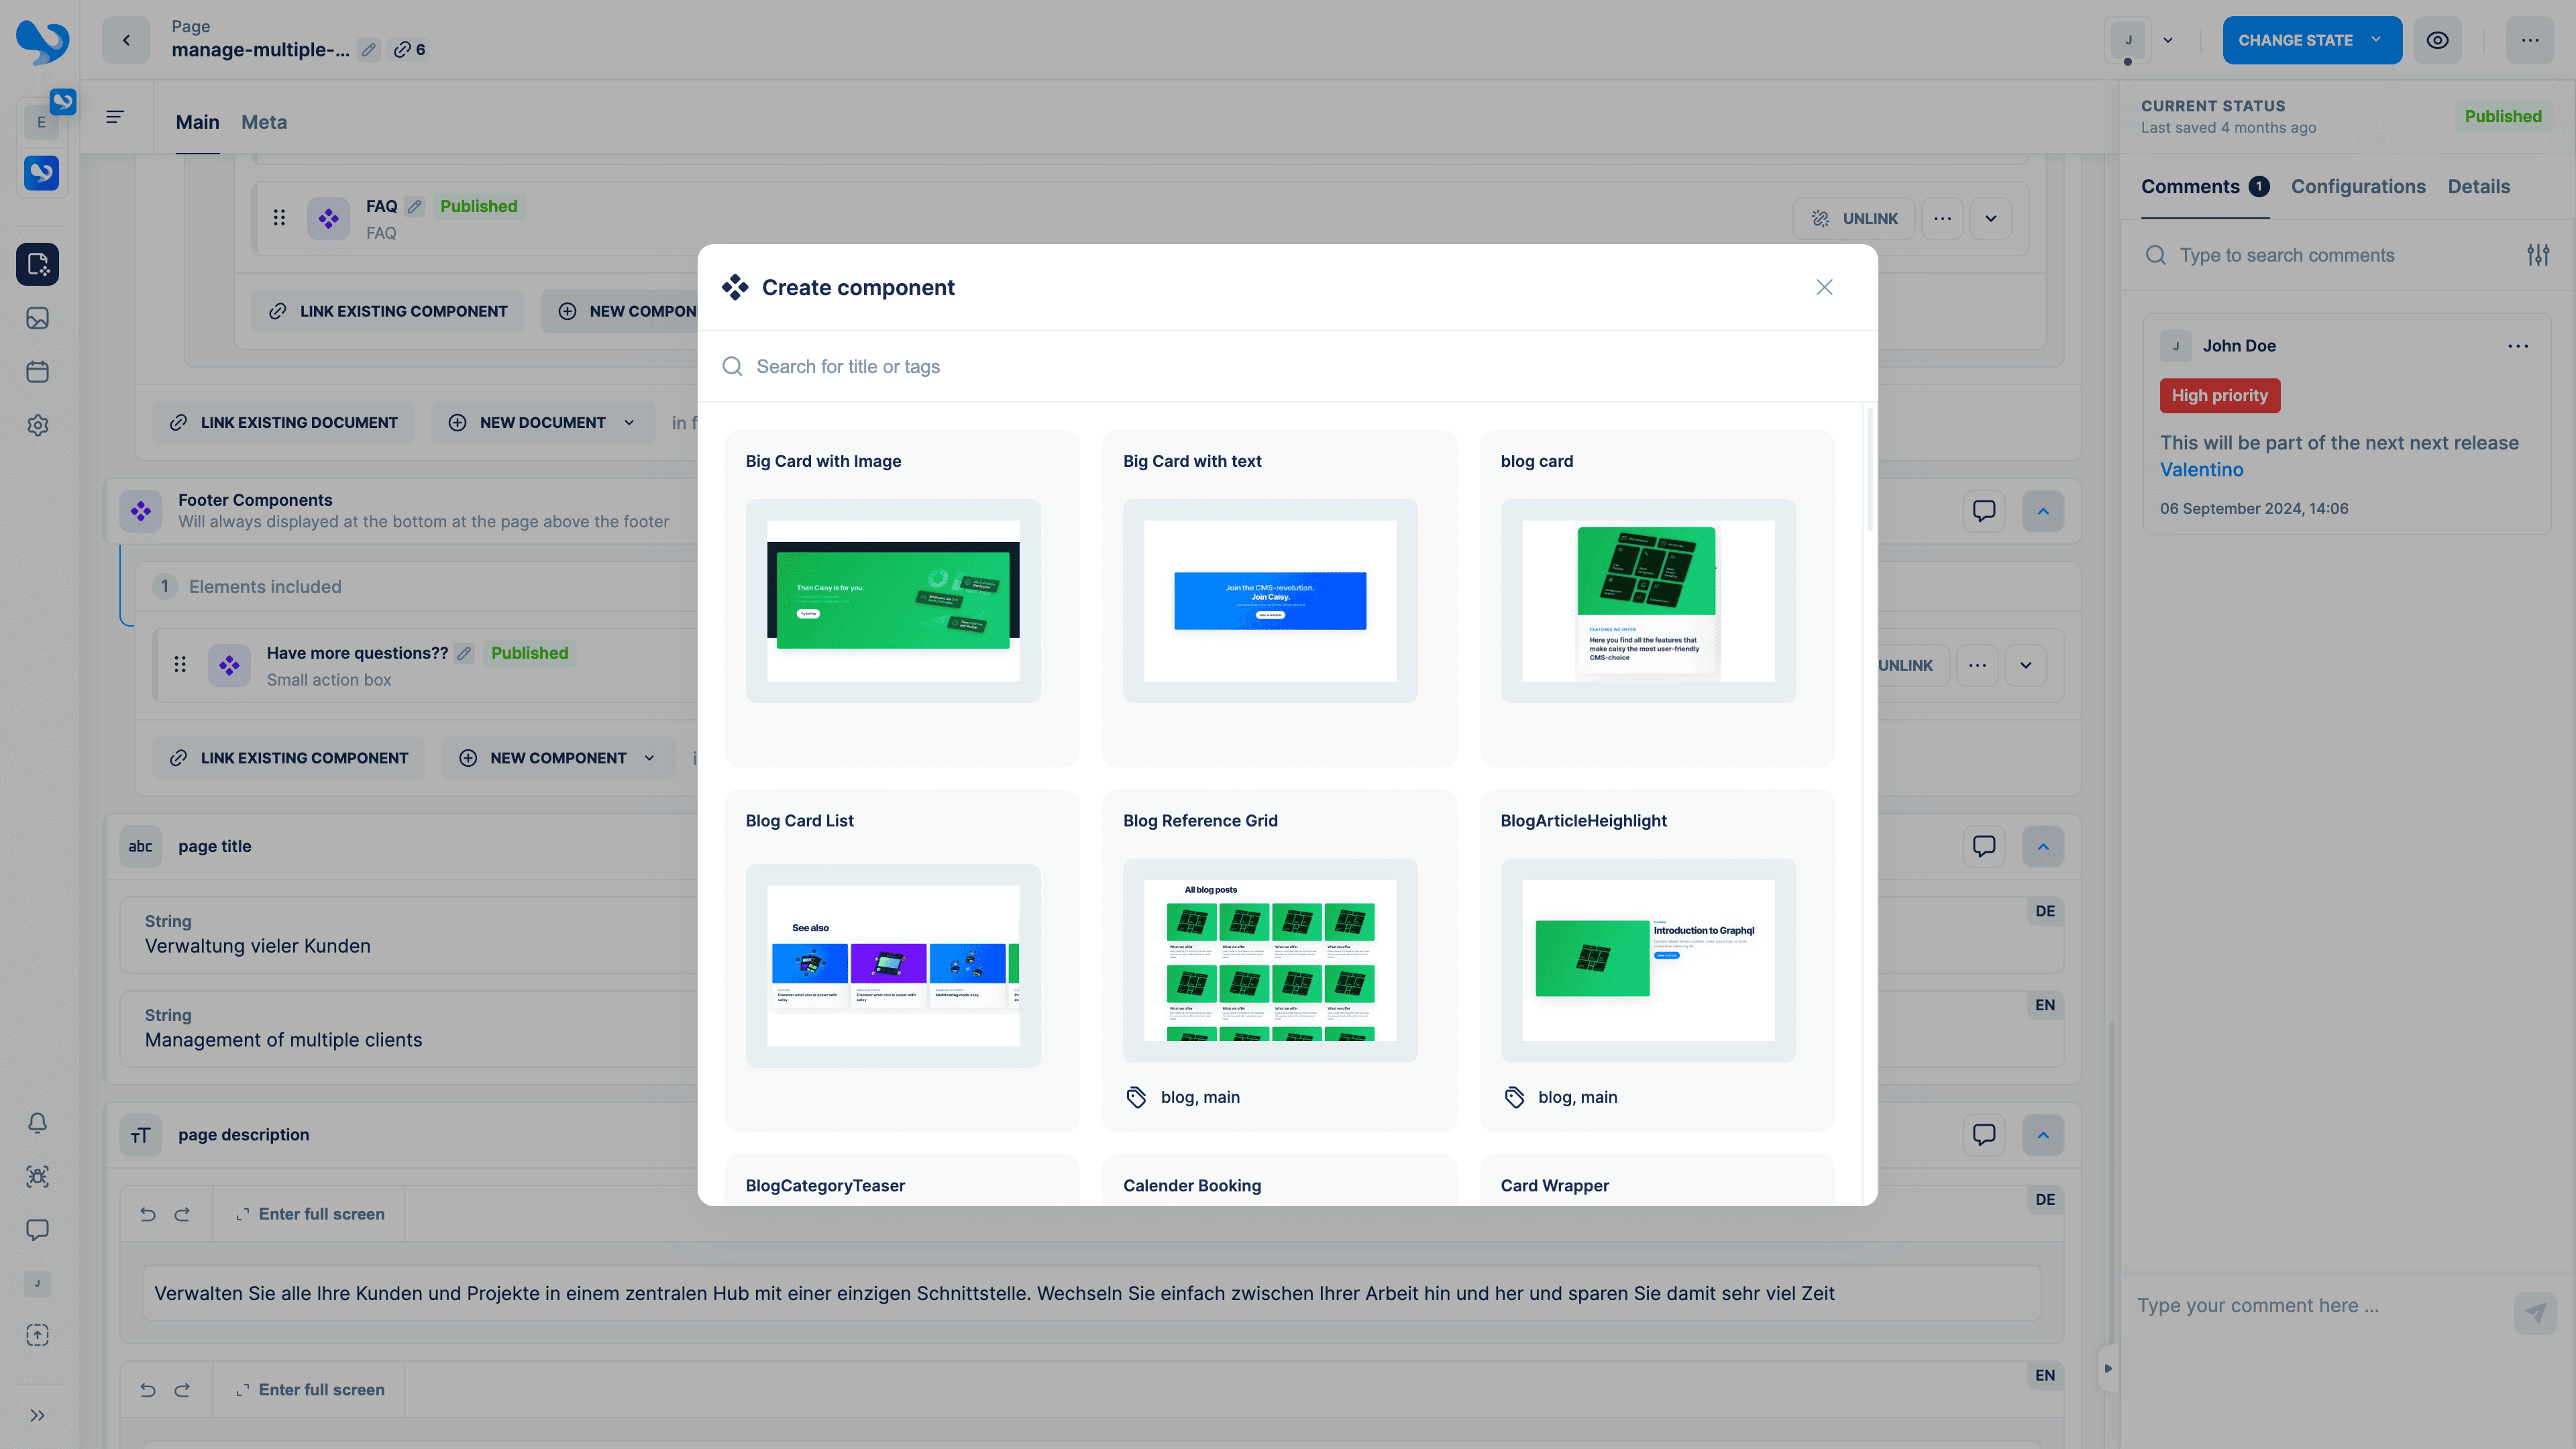Click the comment filter sliders icon
This screenshot has height=1449, width=2576.
[x=2537, y=255]
